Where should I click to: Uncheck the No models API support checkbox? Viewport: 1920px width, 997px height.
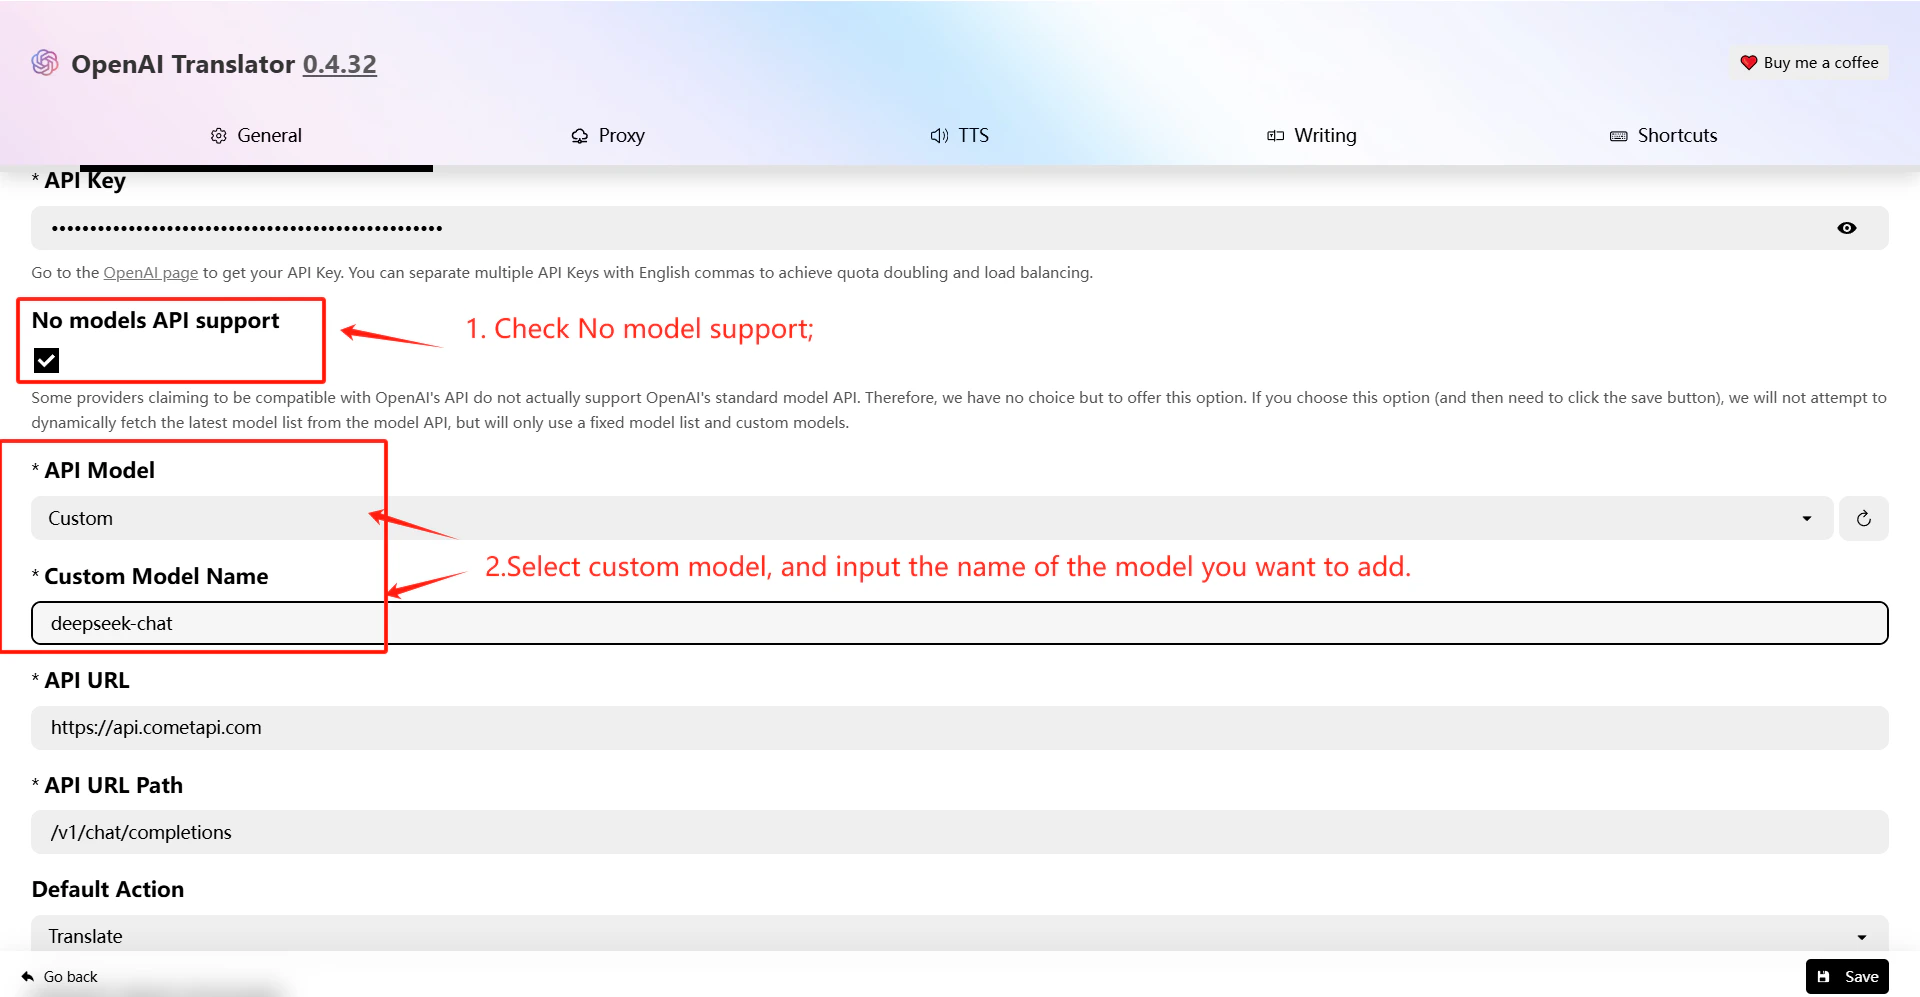point(46,361)
